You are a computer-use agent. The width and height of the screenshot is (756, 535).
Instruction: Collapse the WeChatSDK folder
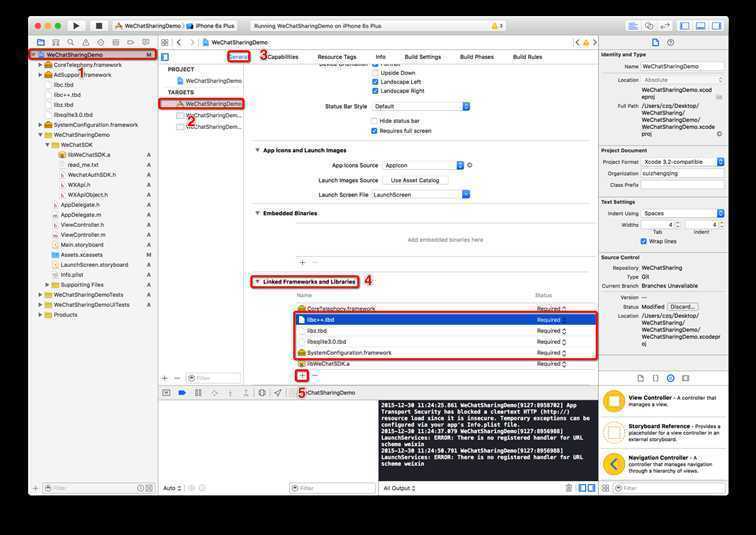[x=47, y=145]
